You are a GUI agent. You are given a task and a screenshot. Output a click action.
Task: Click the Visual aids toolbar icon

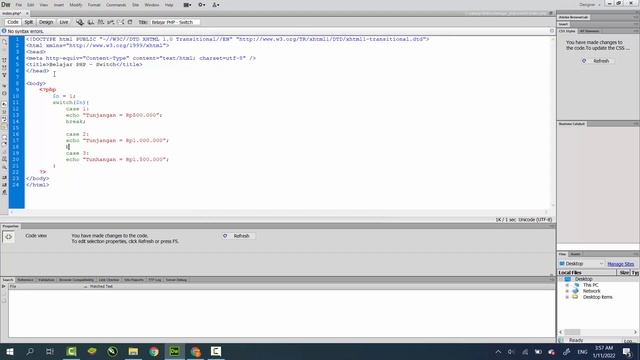(120, 22)
